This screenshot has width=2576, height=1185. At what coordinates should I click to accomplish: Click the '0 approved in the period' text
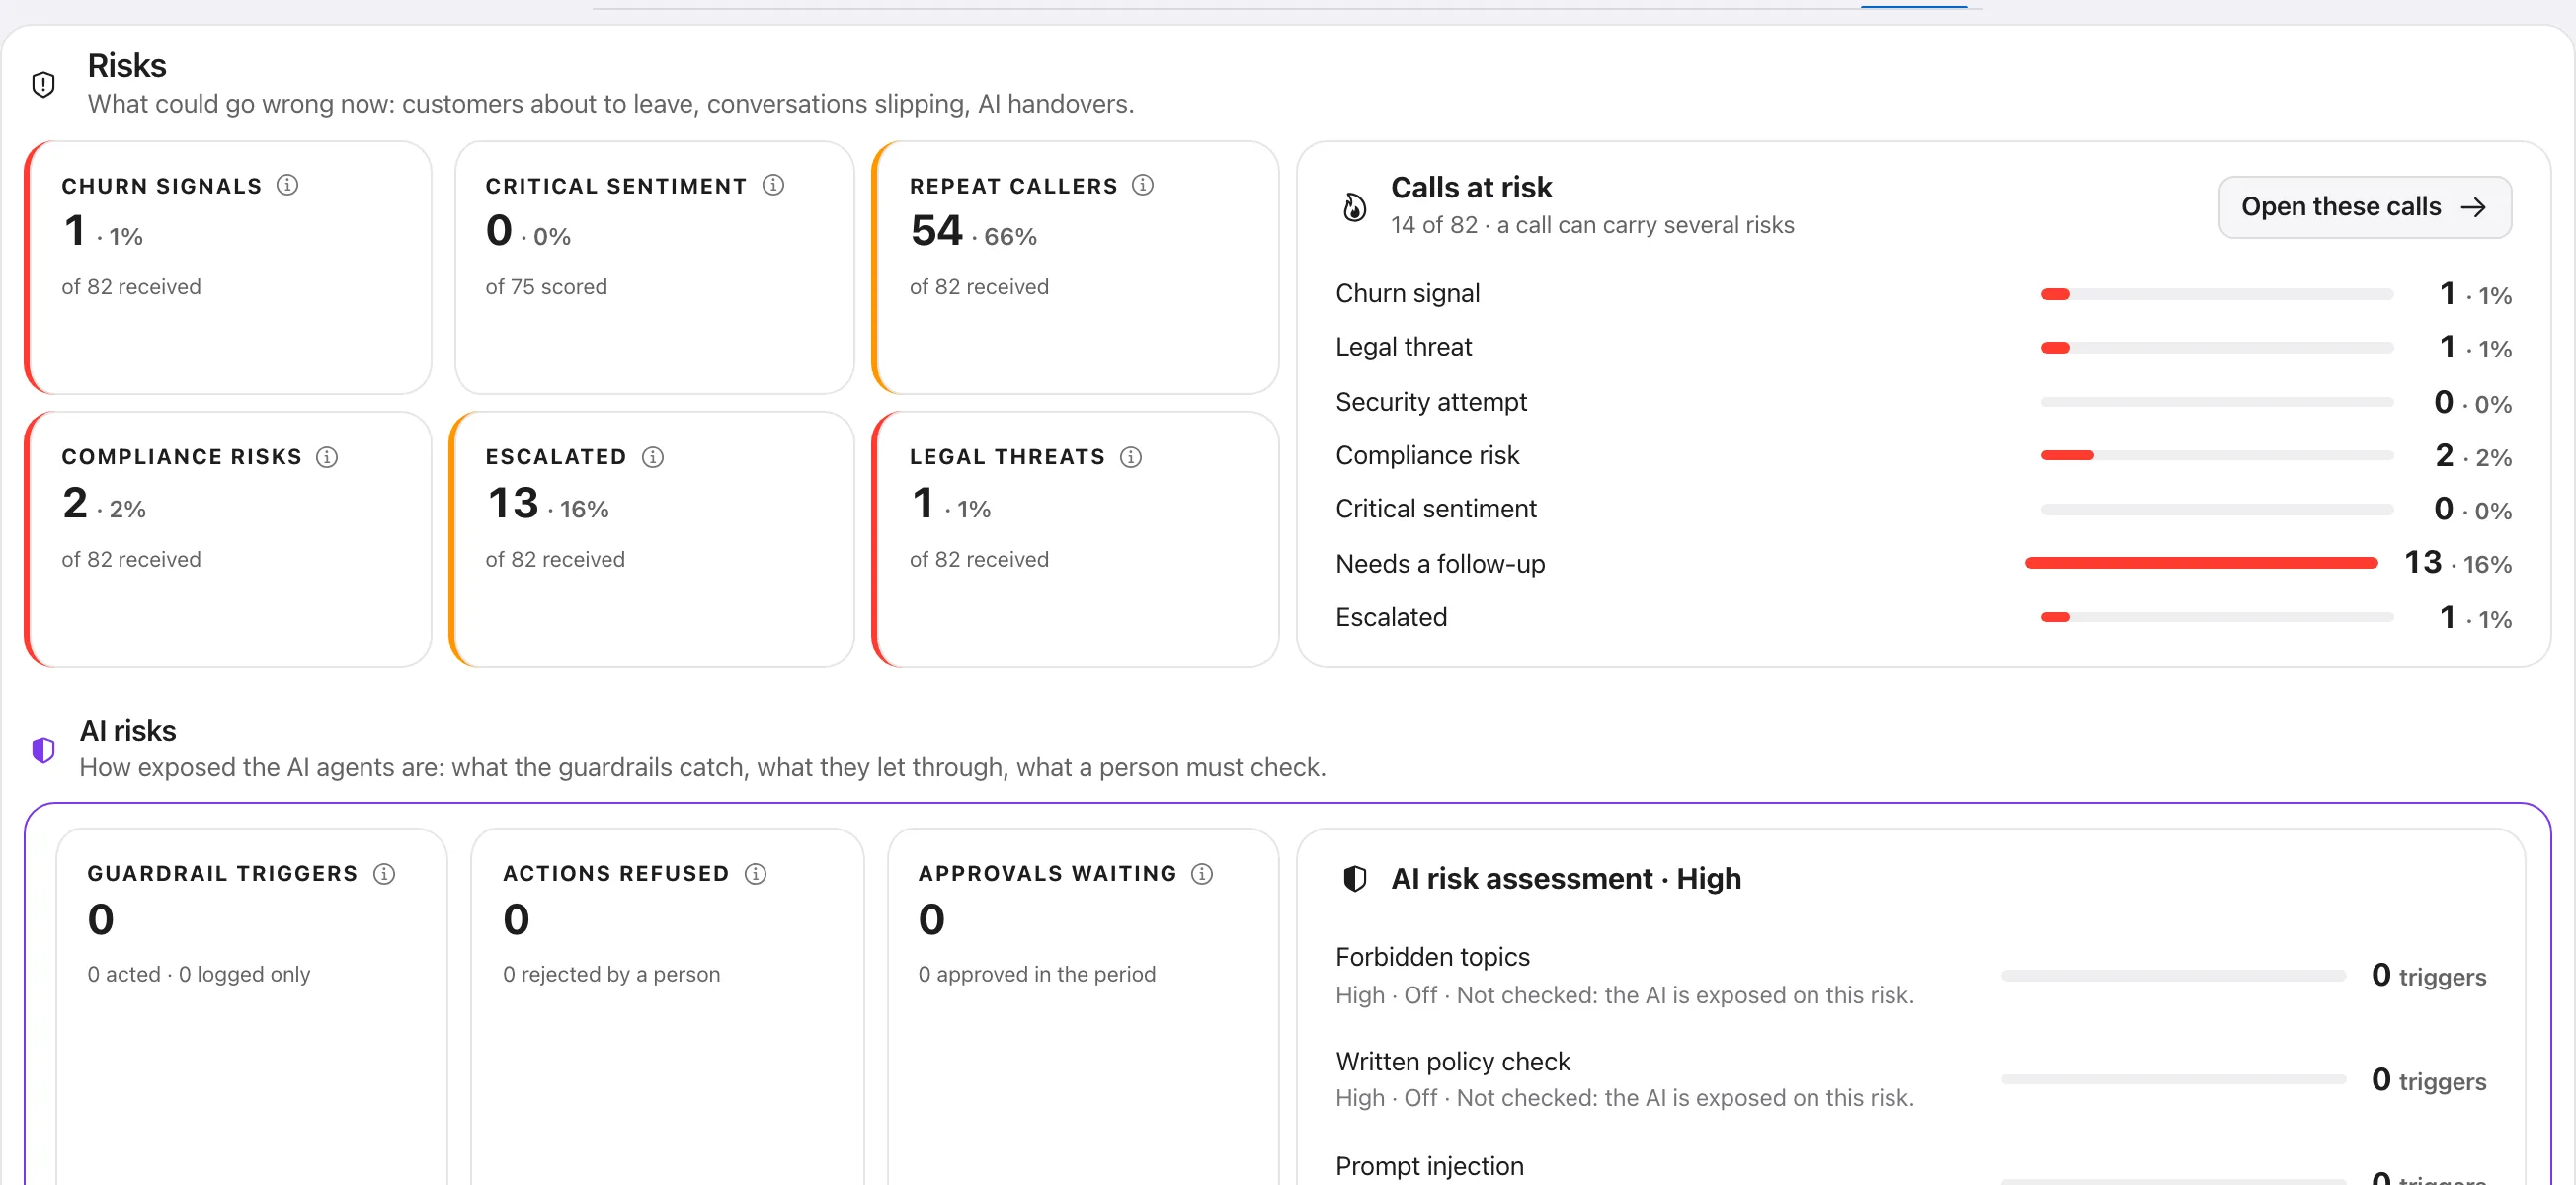tap(1037, 974)
